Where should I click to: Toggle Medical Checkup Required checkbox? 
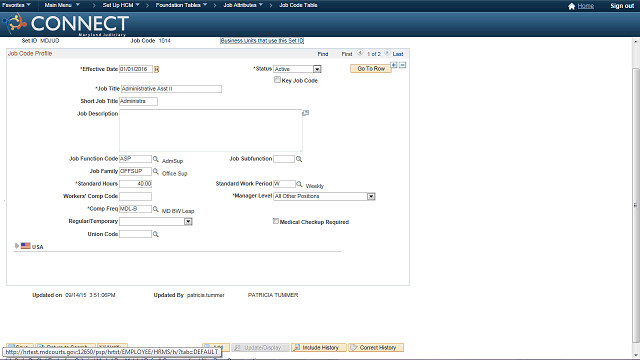(x=276, y=221)
